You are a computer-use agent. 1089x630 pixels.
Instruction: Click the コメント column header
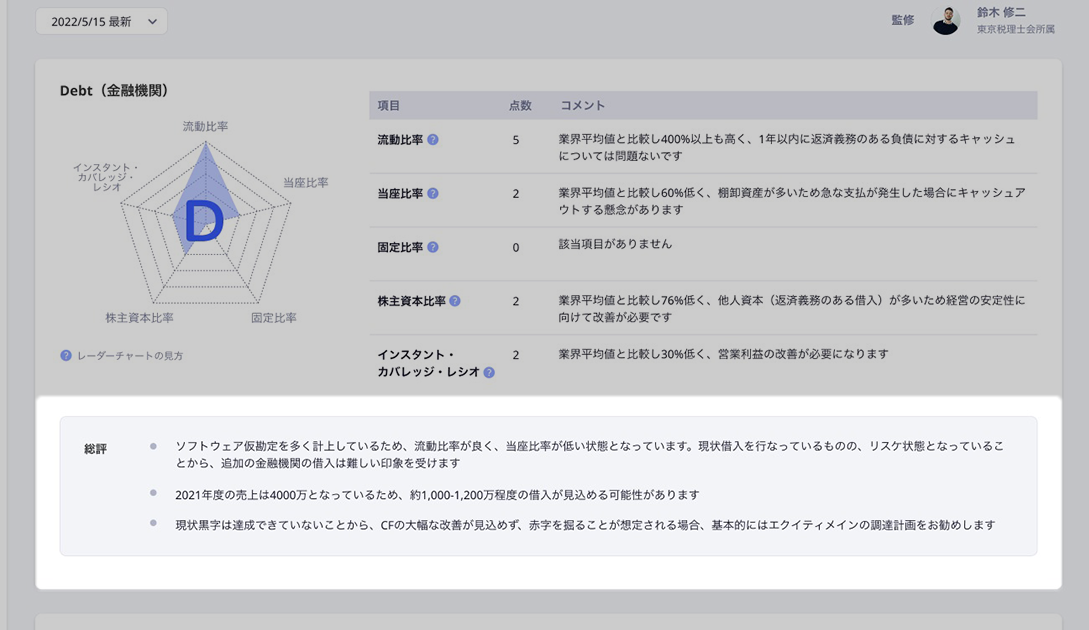click(582, 106)
